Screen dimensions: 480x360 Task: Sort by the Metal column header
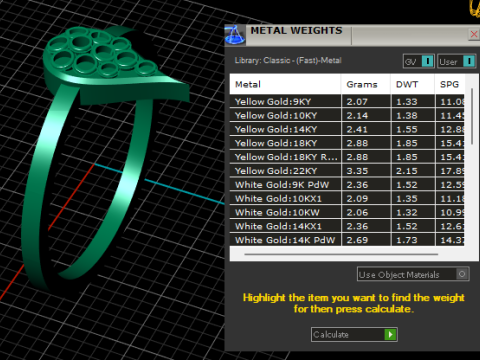click(x=285, y=84)
